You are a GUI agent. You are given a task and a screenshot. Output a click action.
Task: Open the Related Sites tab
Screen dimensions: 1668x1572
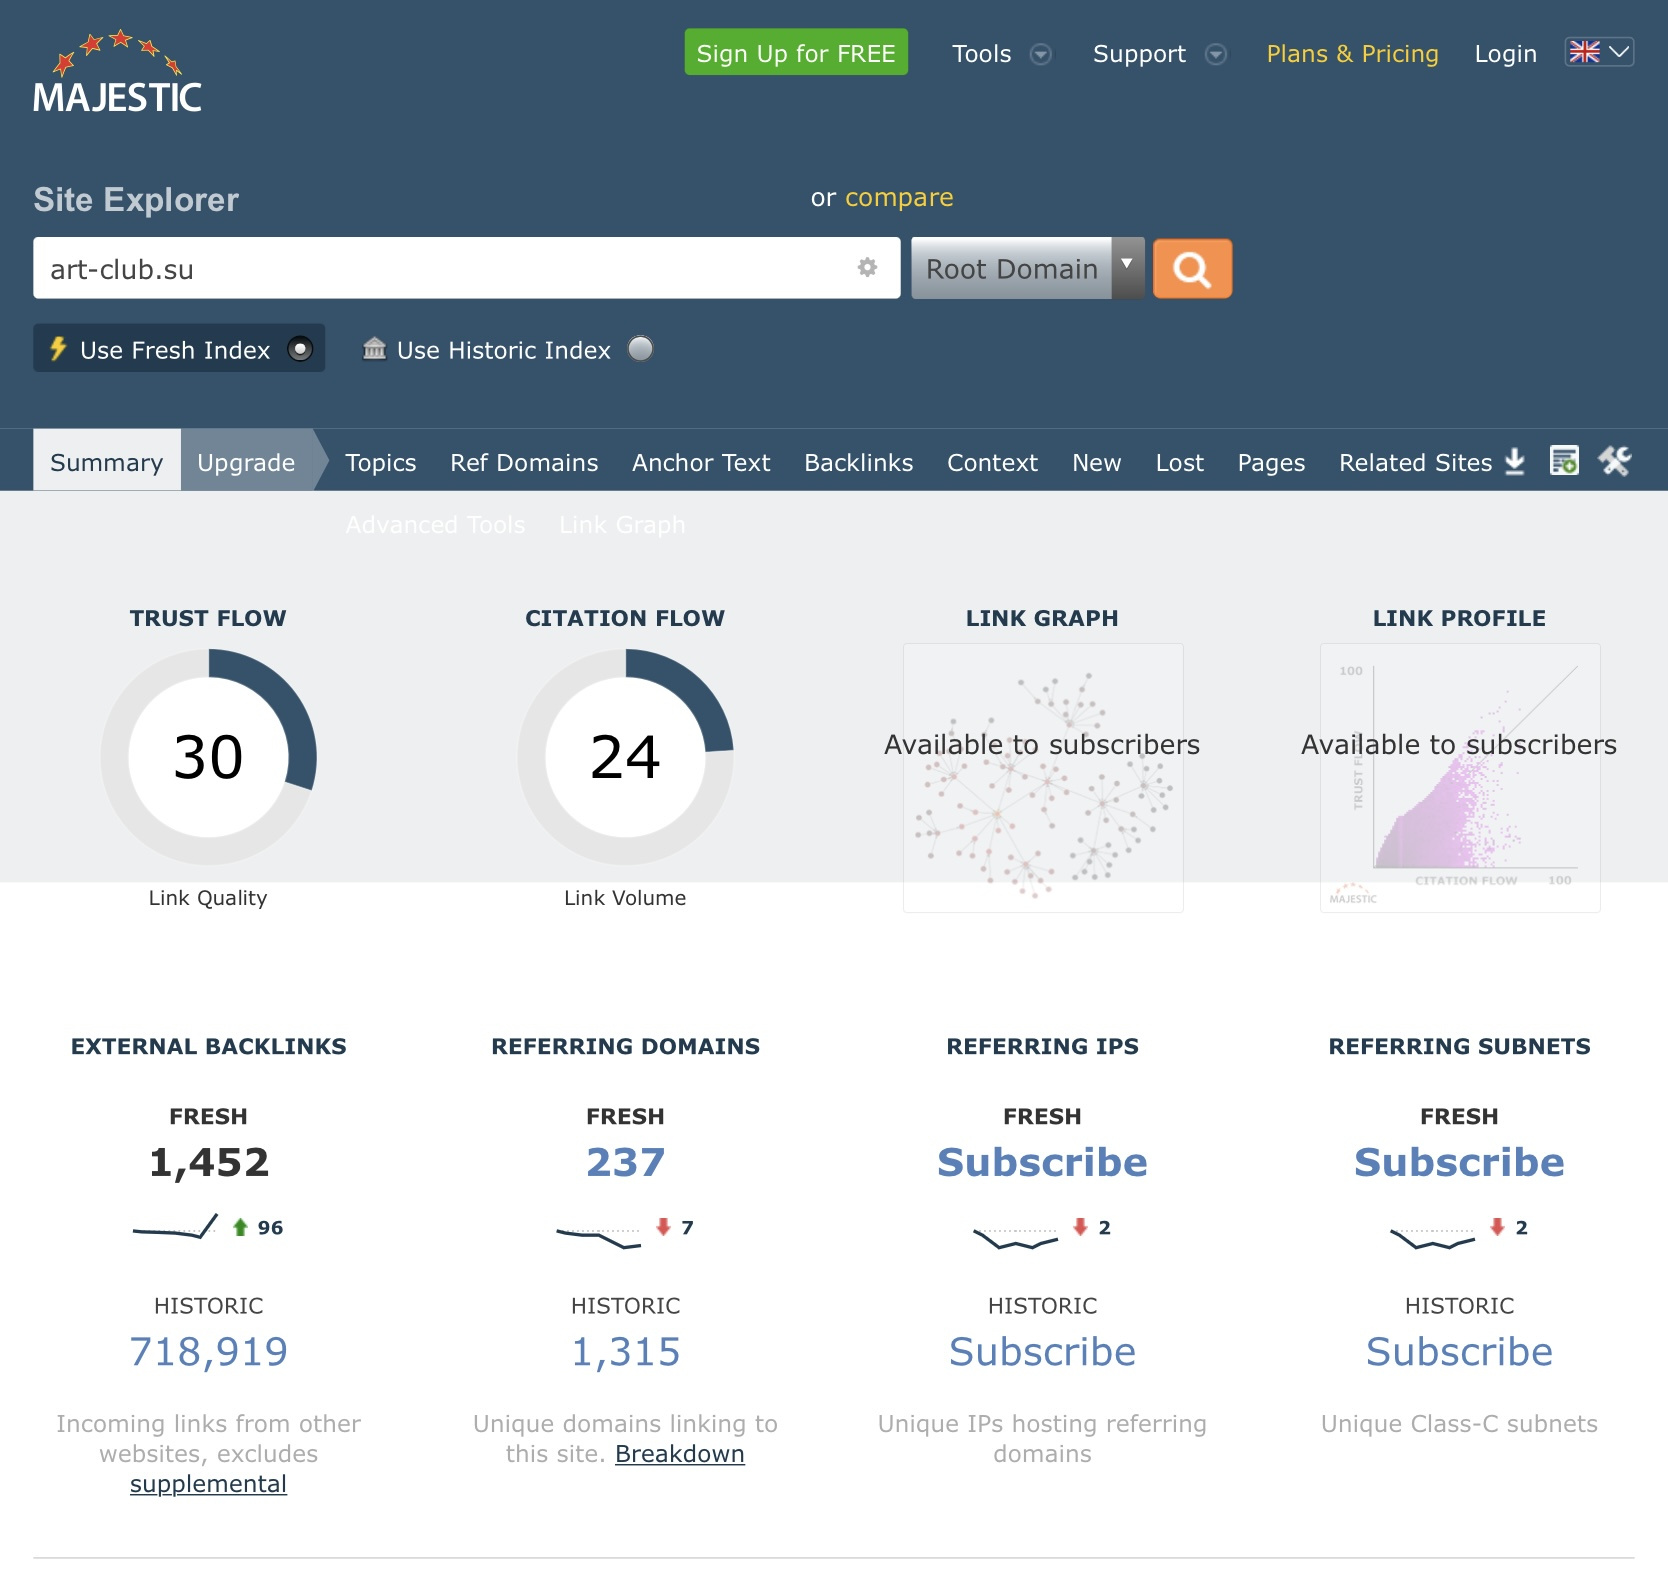(x=1415, y=462)
